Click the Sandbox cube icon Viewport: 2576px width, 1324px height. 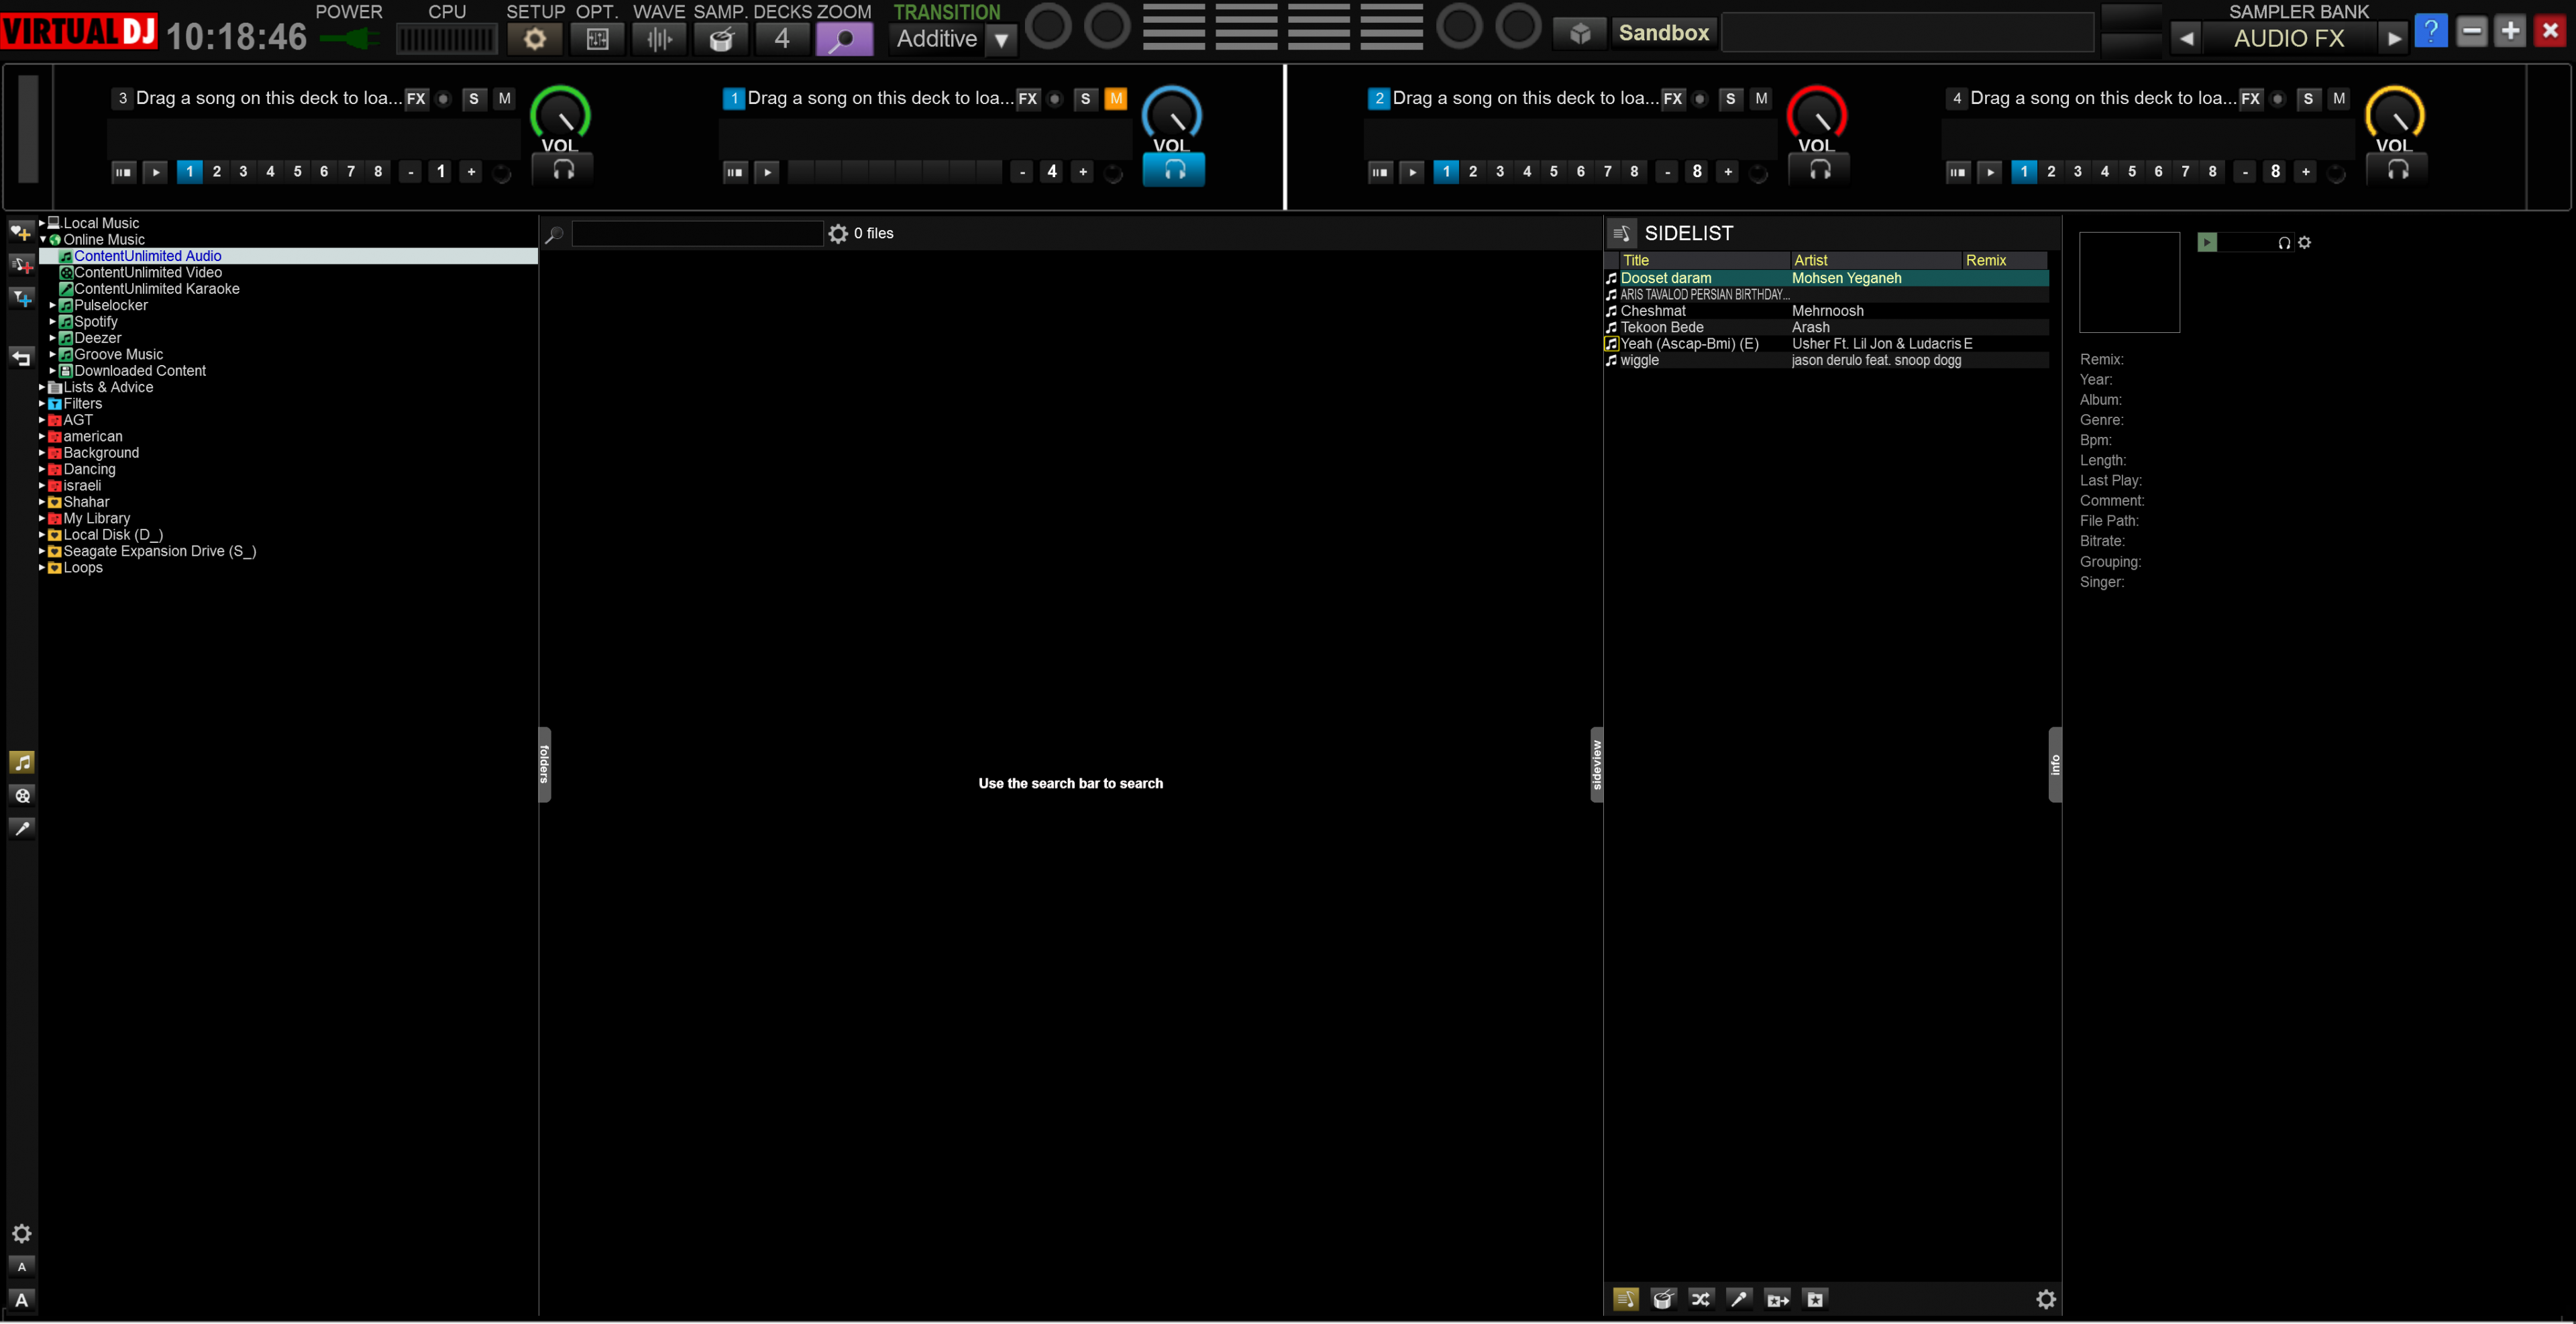[1580, 33]
